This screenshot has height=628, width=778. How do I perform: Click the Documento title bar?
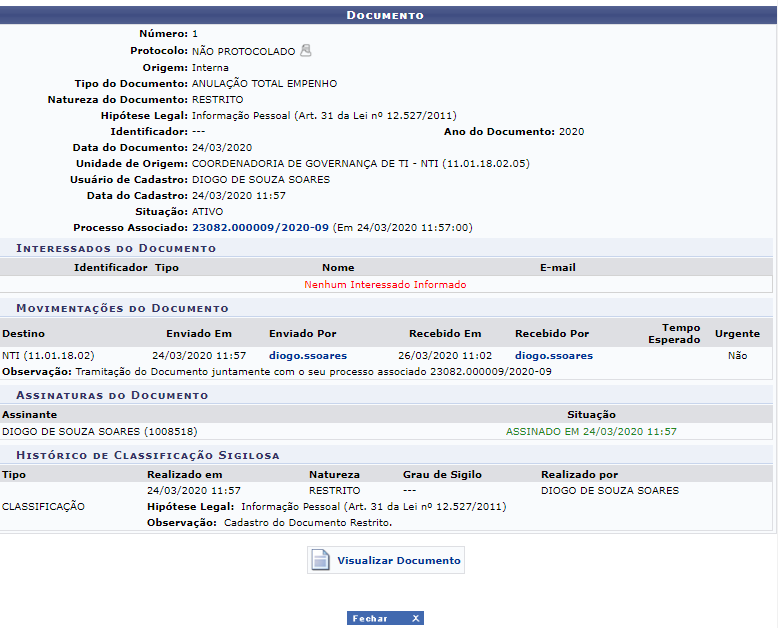[x=385, y=16]
